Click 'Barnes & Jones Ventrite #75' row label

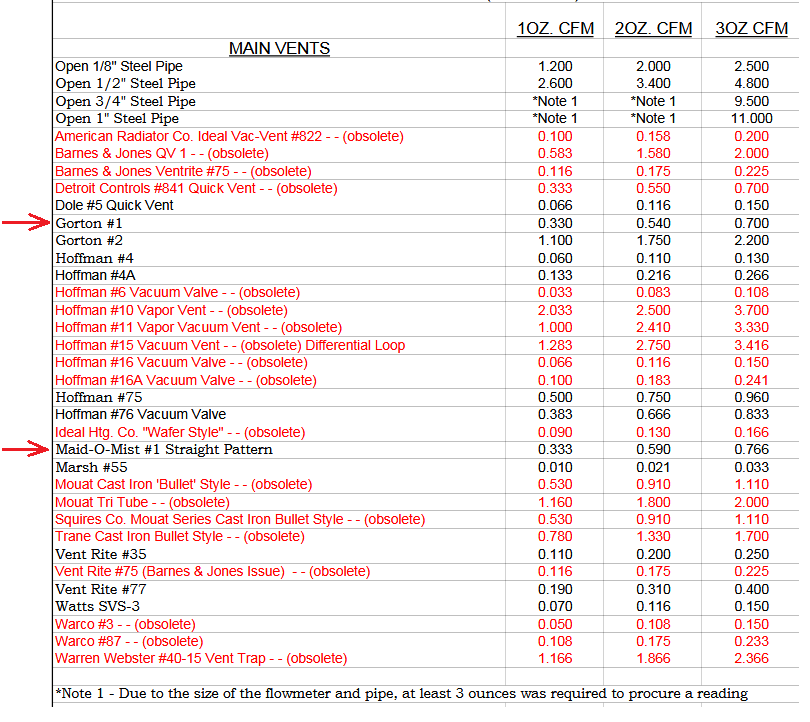183,171
